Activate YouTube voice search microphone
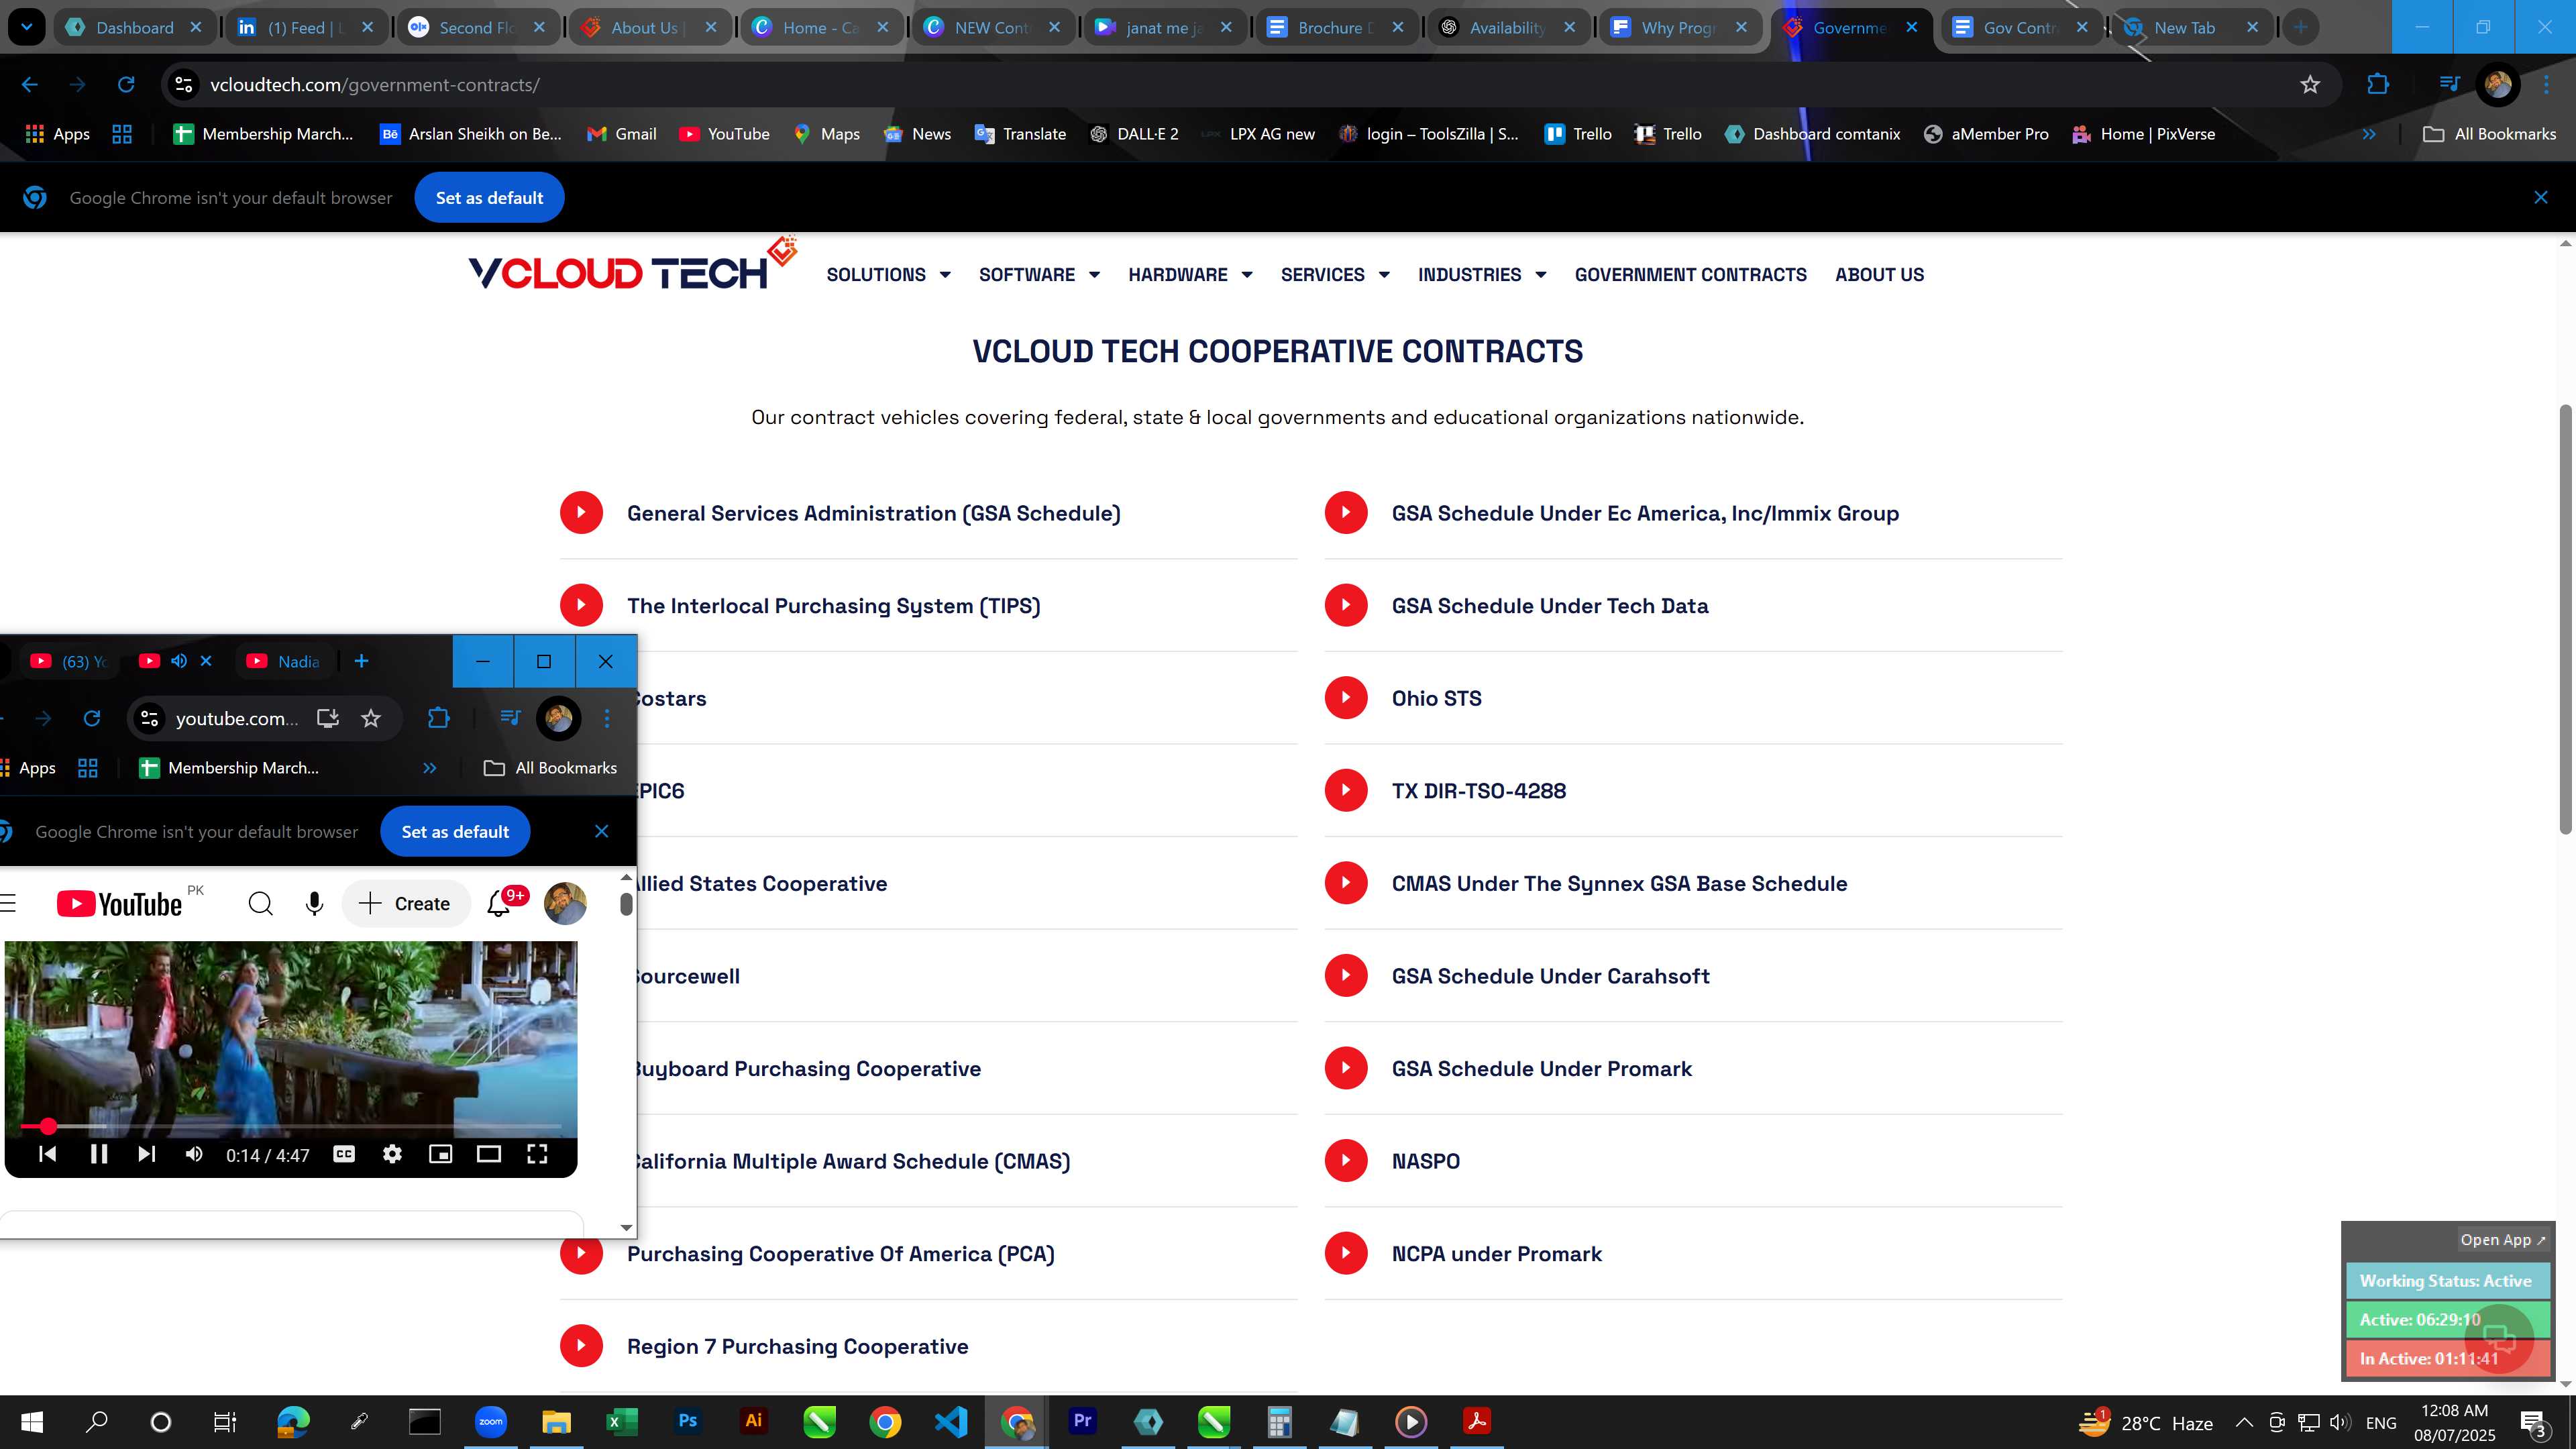2576x1449 pixels. tap(314, 904)
